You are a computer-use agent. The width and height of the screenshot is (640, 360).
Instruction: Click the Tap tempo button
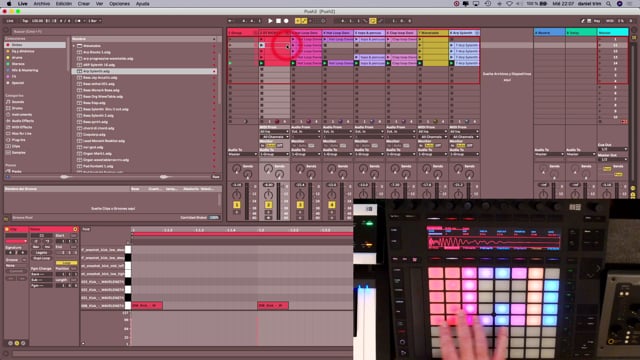(25, 20)
